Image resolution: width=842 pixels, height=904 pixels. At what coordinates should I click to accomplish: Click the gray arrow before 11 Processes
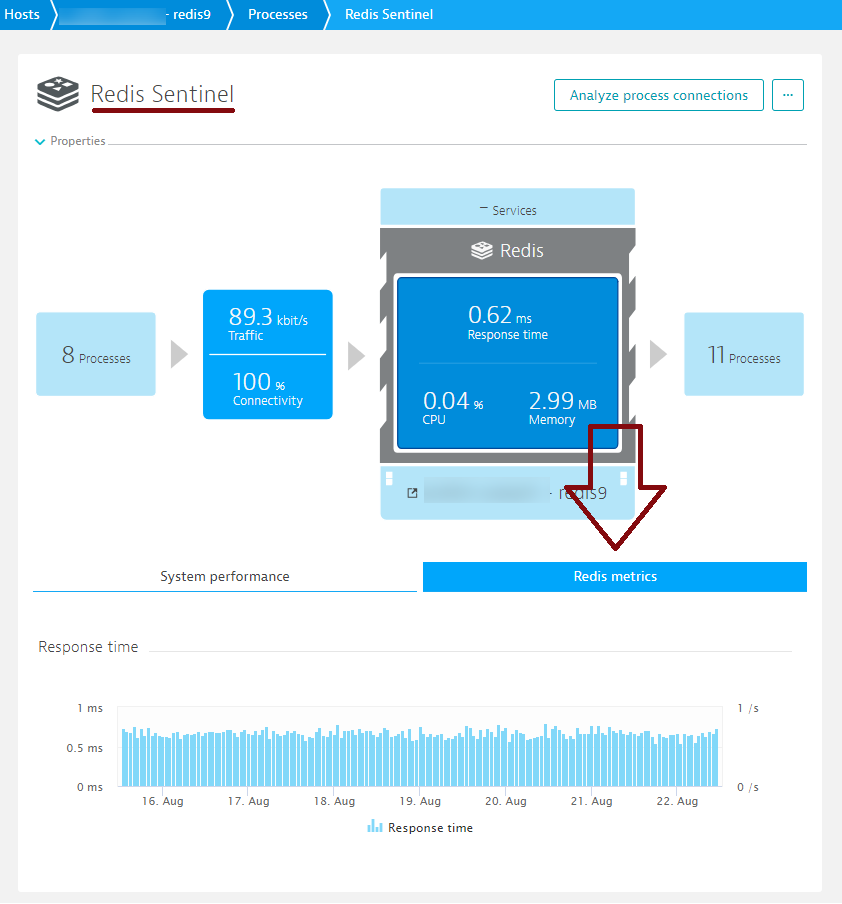pyautogui.click(x=658, y=354)
